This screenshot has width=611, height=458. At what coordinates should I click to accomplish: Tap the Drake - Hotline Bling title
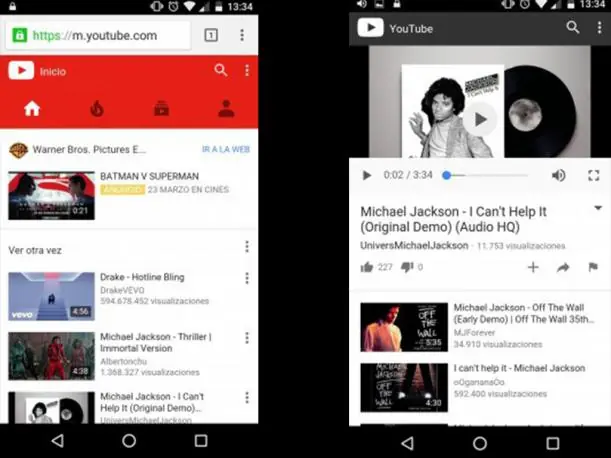142,277
